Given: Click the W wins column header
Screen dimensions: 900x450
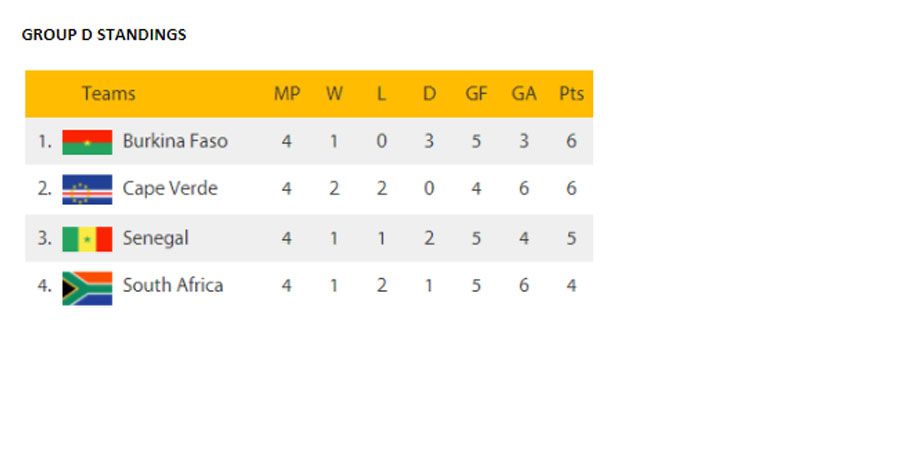Looking at the screenshot, I should [x=334, y=94].
